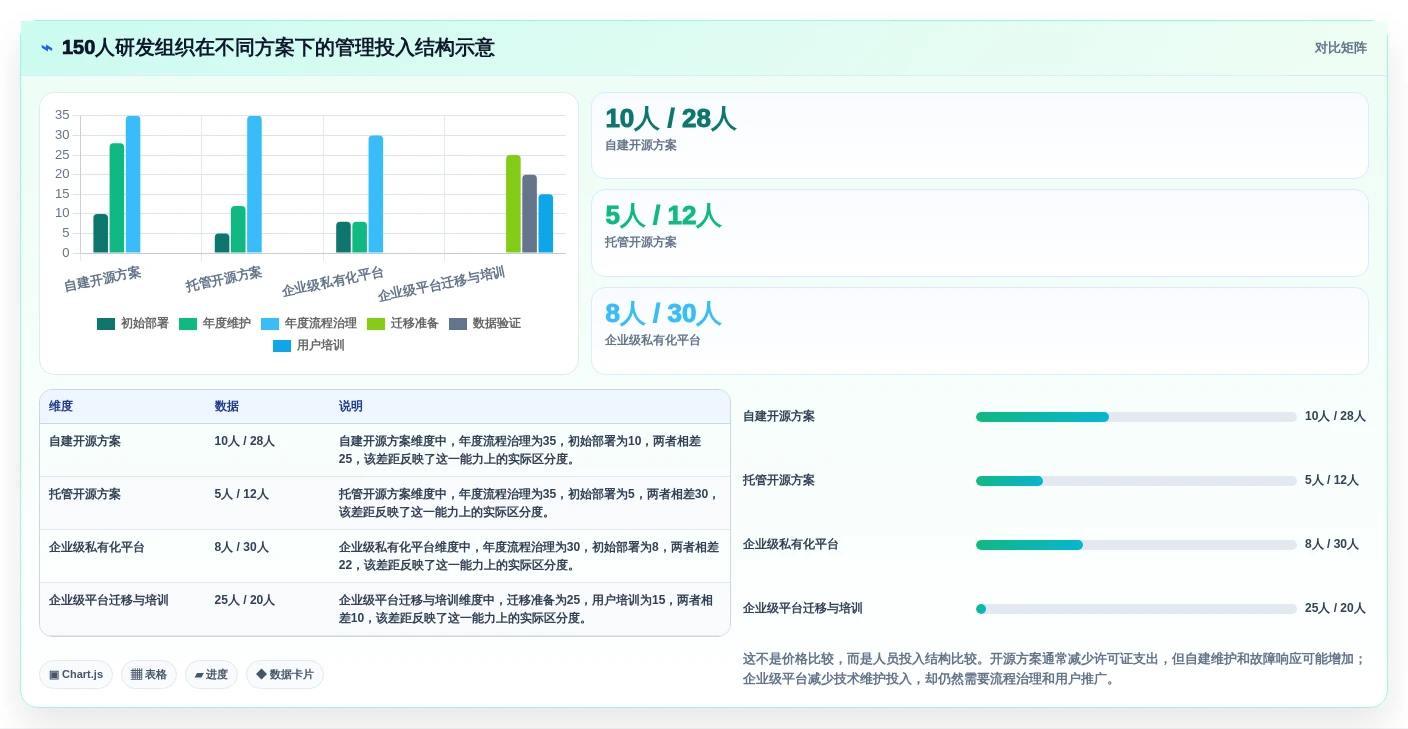Click the green 迁移准备 chart bar
The image size is (1408, 729).
point(513,204)
